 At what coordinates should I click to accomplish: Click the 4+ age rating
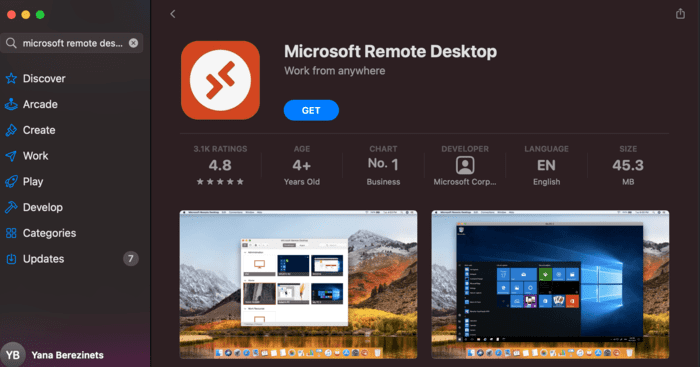point(302,166)
